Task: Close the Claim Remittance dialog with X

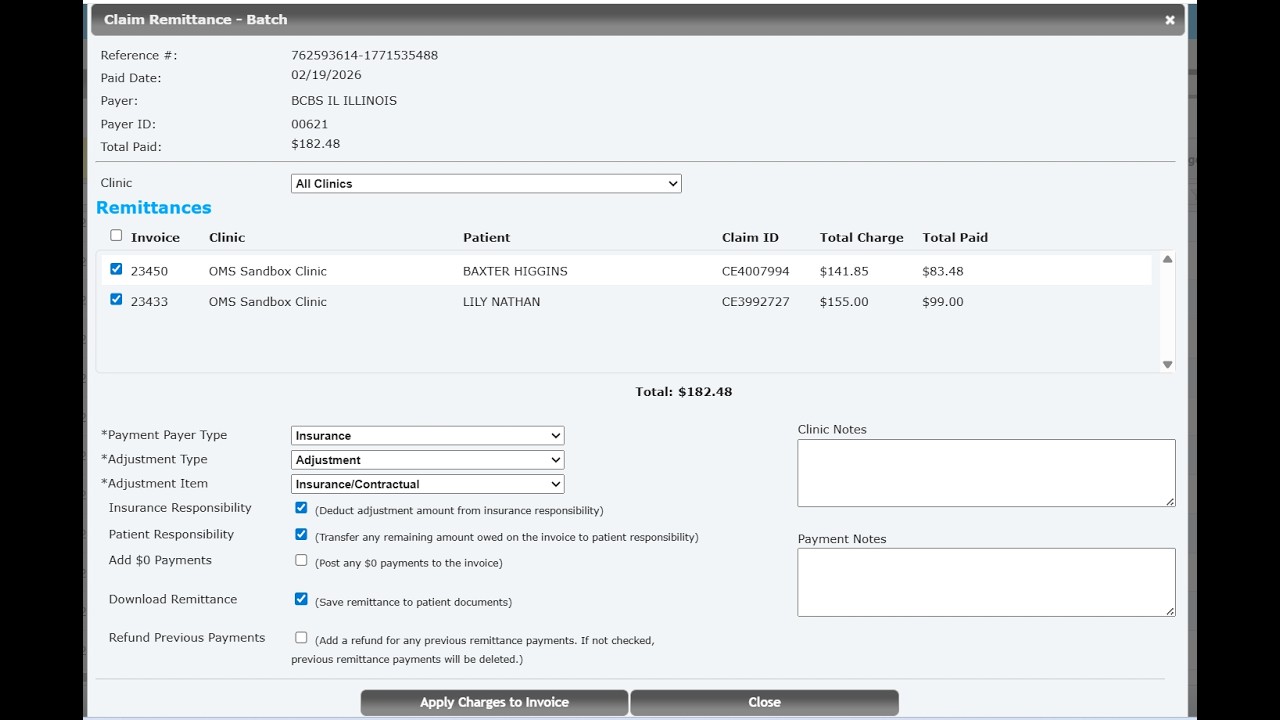Action: click(x=1169, y=20)
